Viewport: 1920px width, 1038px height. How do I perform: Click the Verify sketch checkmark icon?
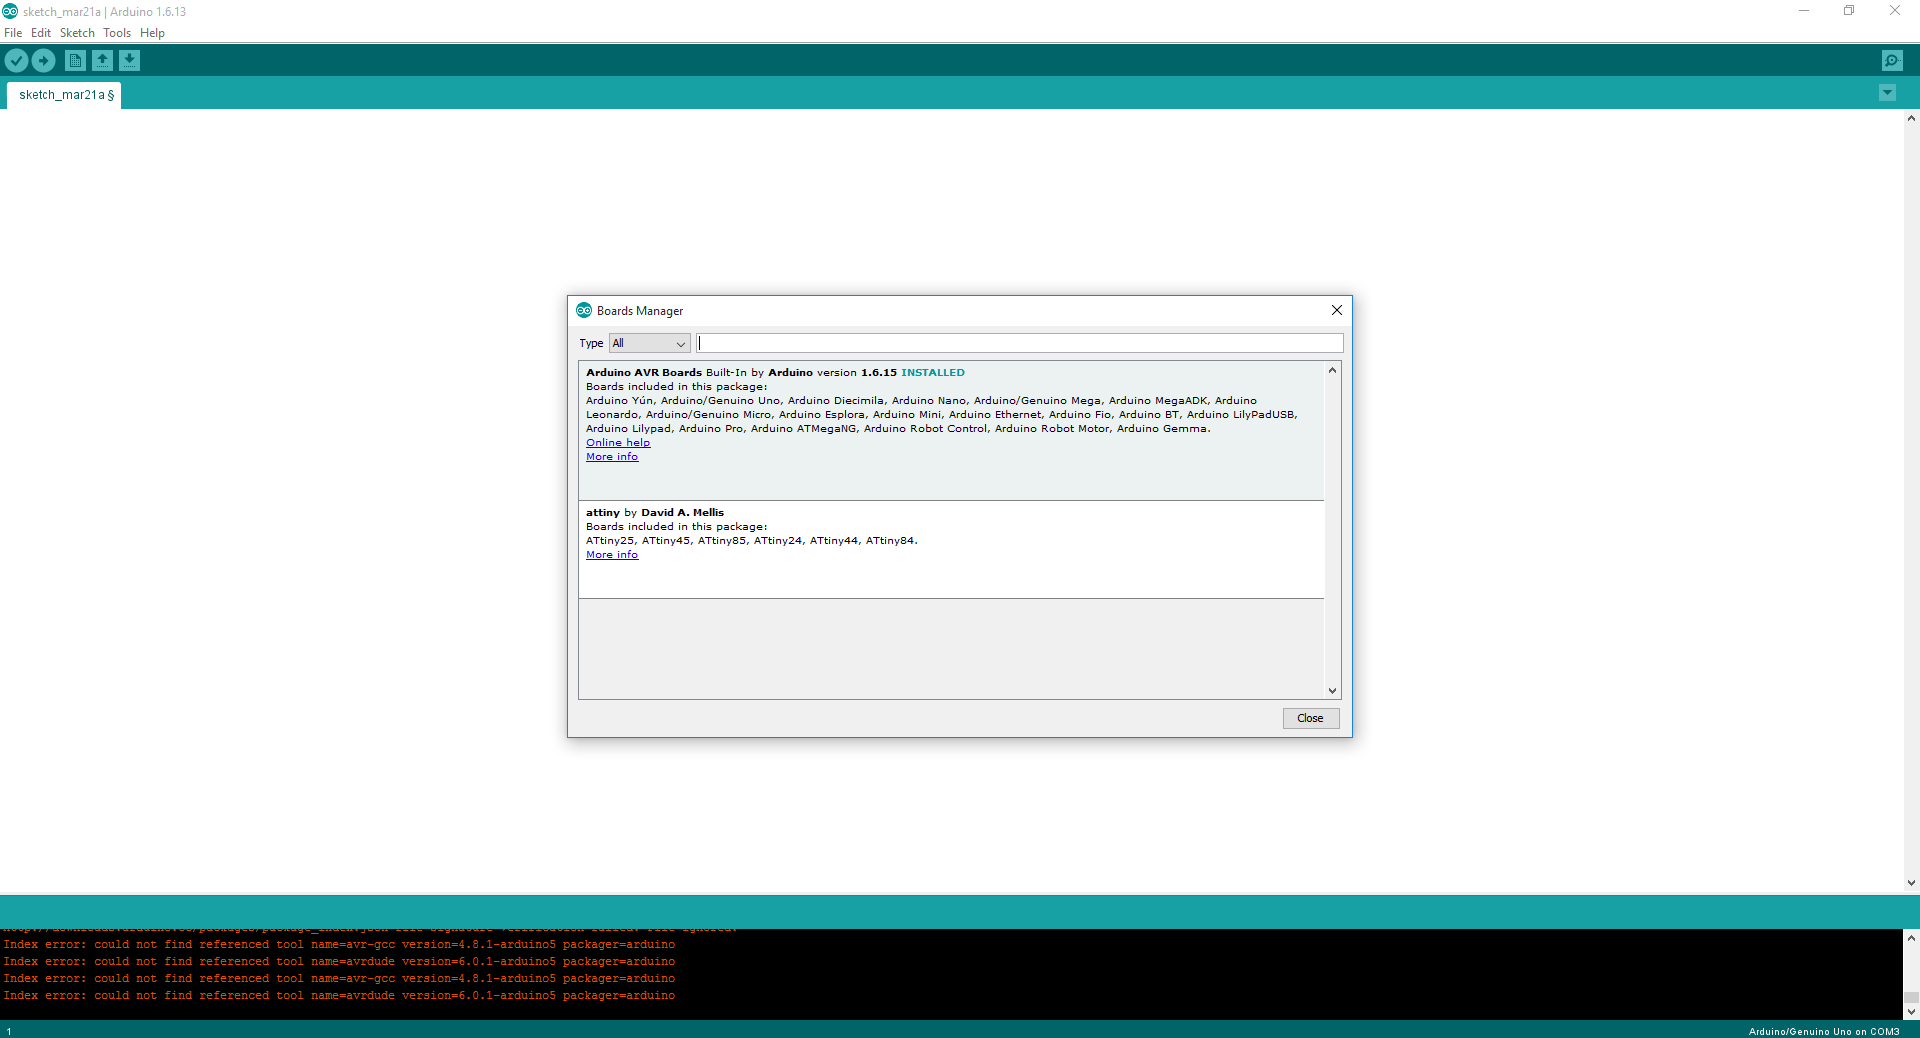tap(16, 61)
